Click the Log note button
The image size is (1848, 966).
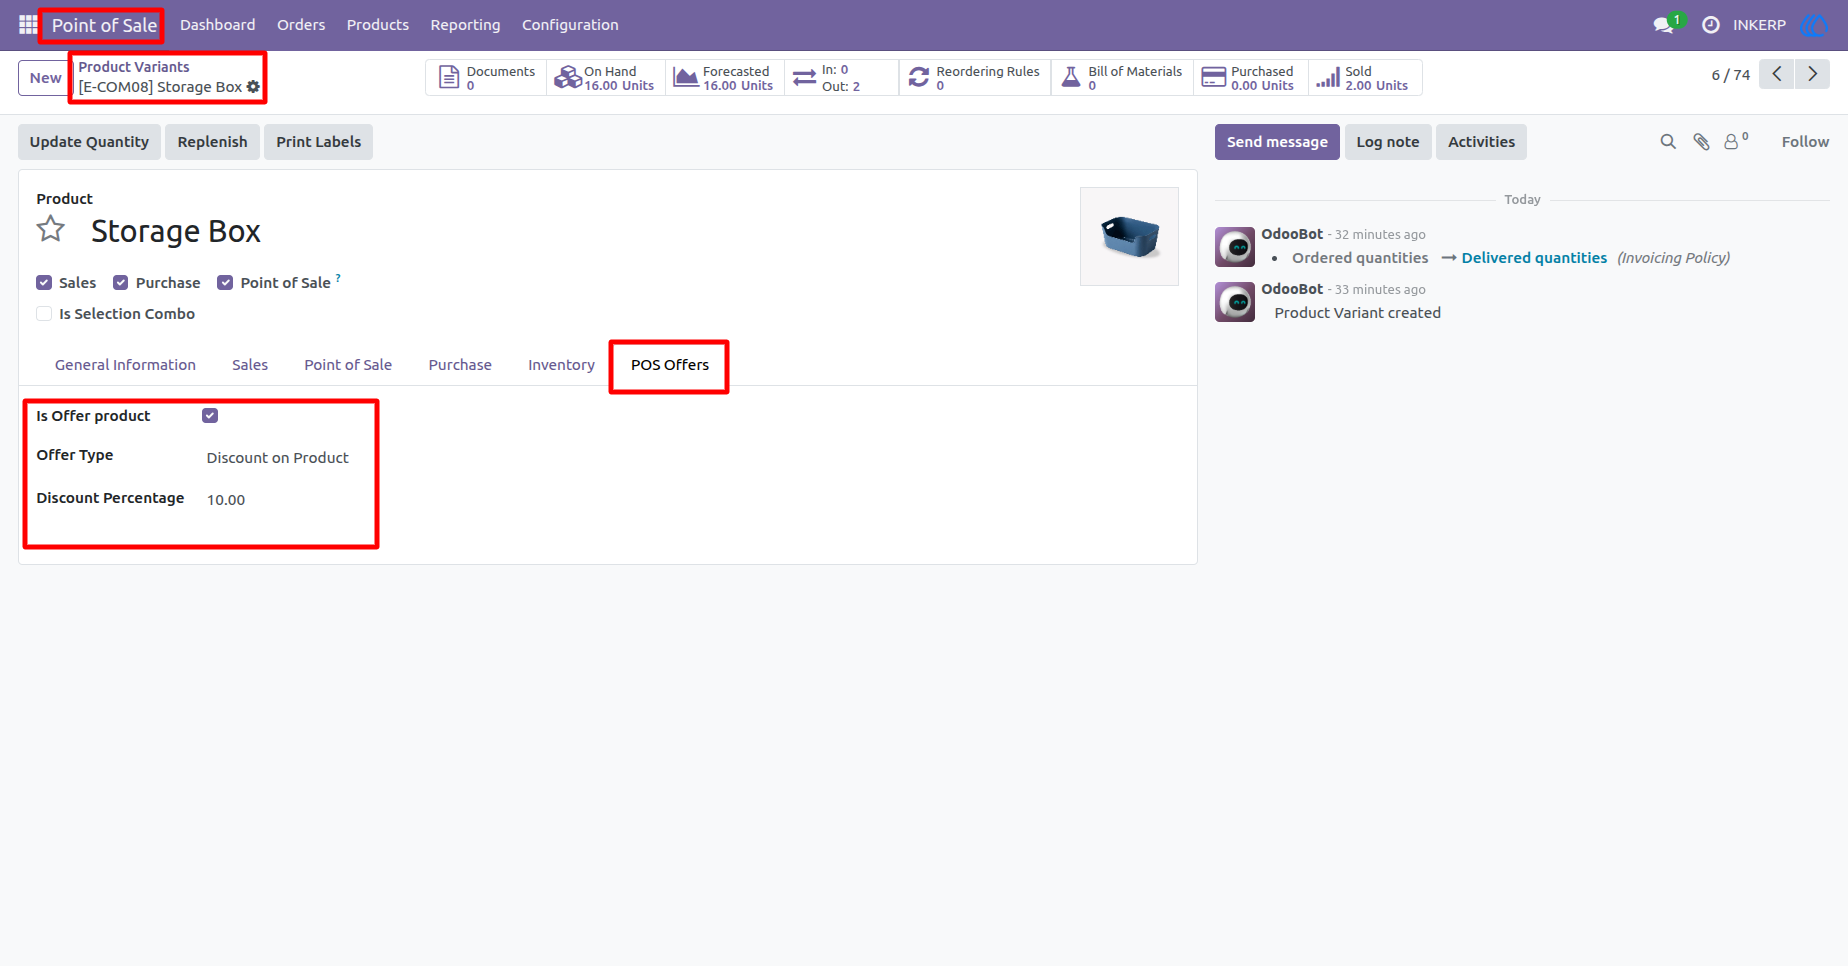pos(1388,142)
